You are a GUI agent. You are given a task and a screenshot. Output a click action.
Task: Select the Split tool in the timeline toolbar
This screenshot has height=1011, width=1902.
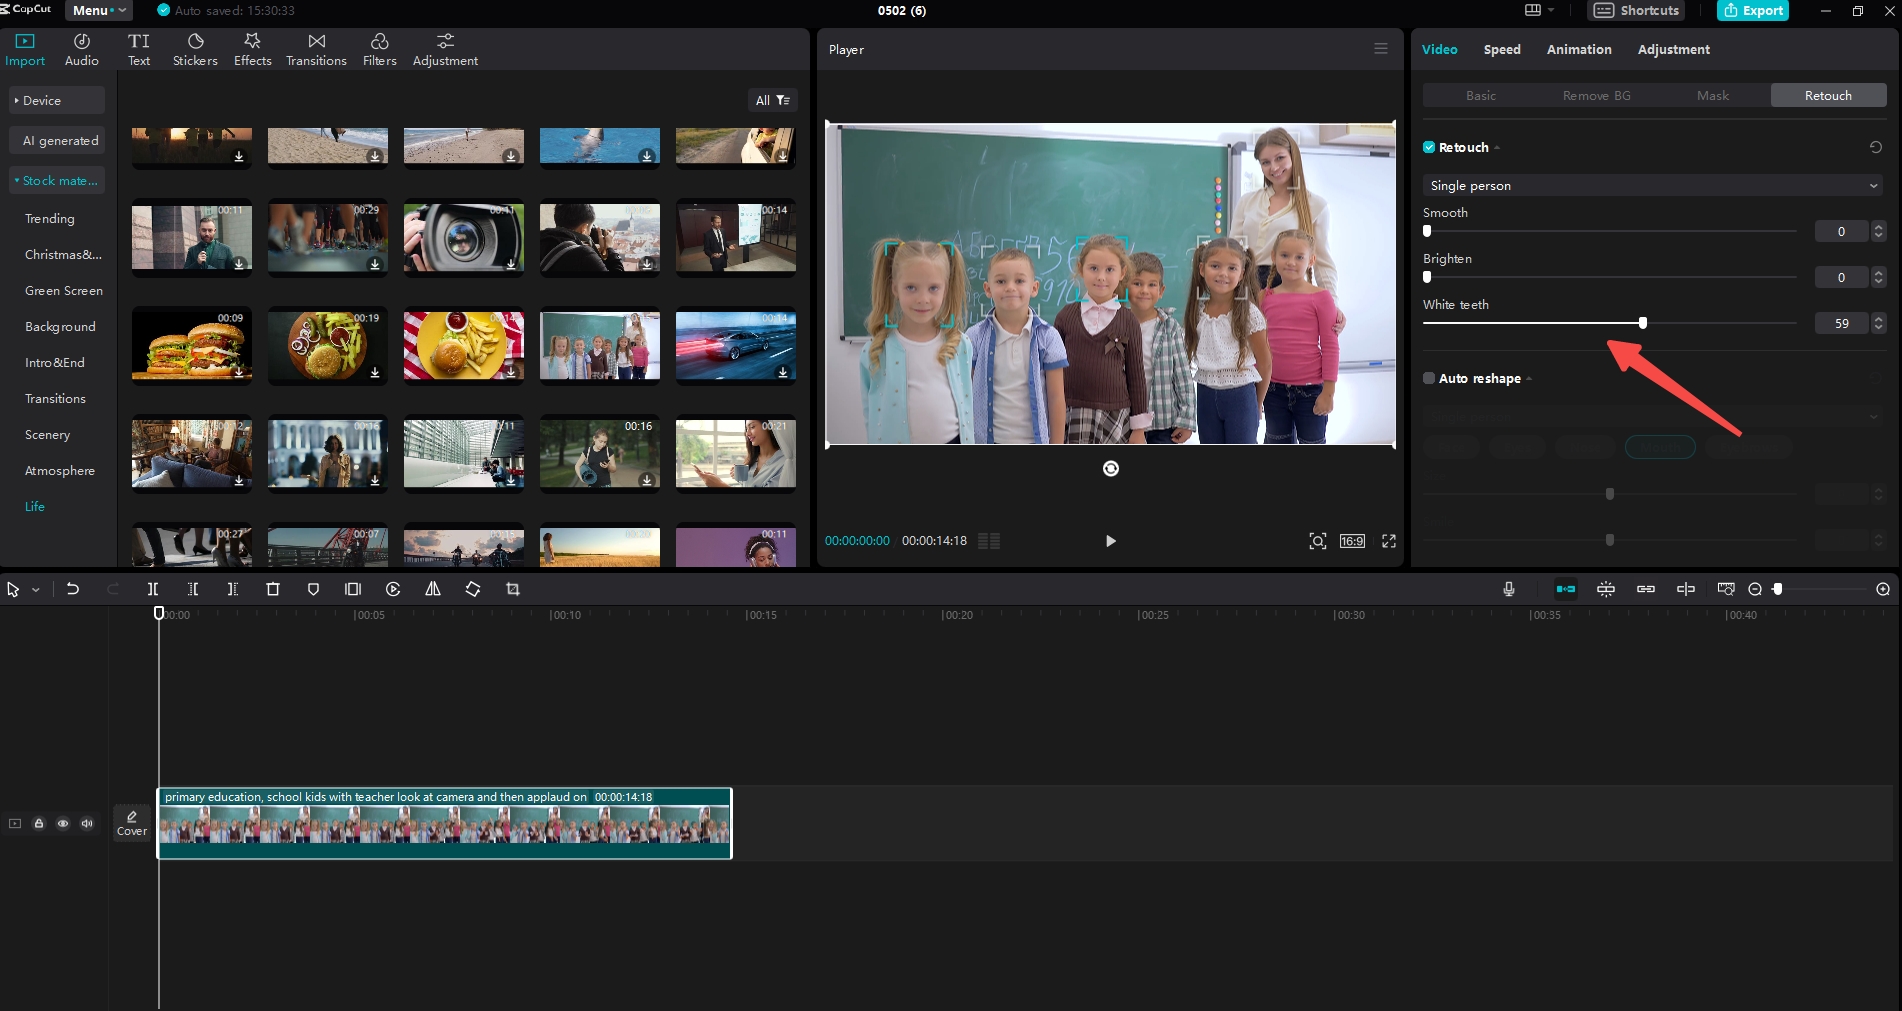[x=153, y=589]
